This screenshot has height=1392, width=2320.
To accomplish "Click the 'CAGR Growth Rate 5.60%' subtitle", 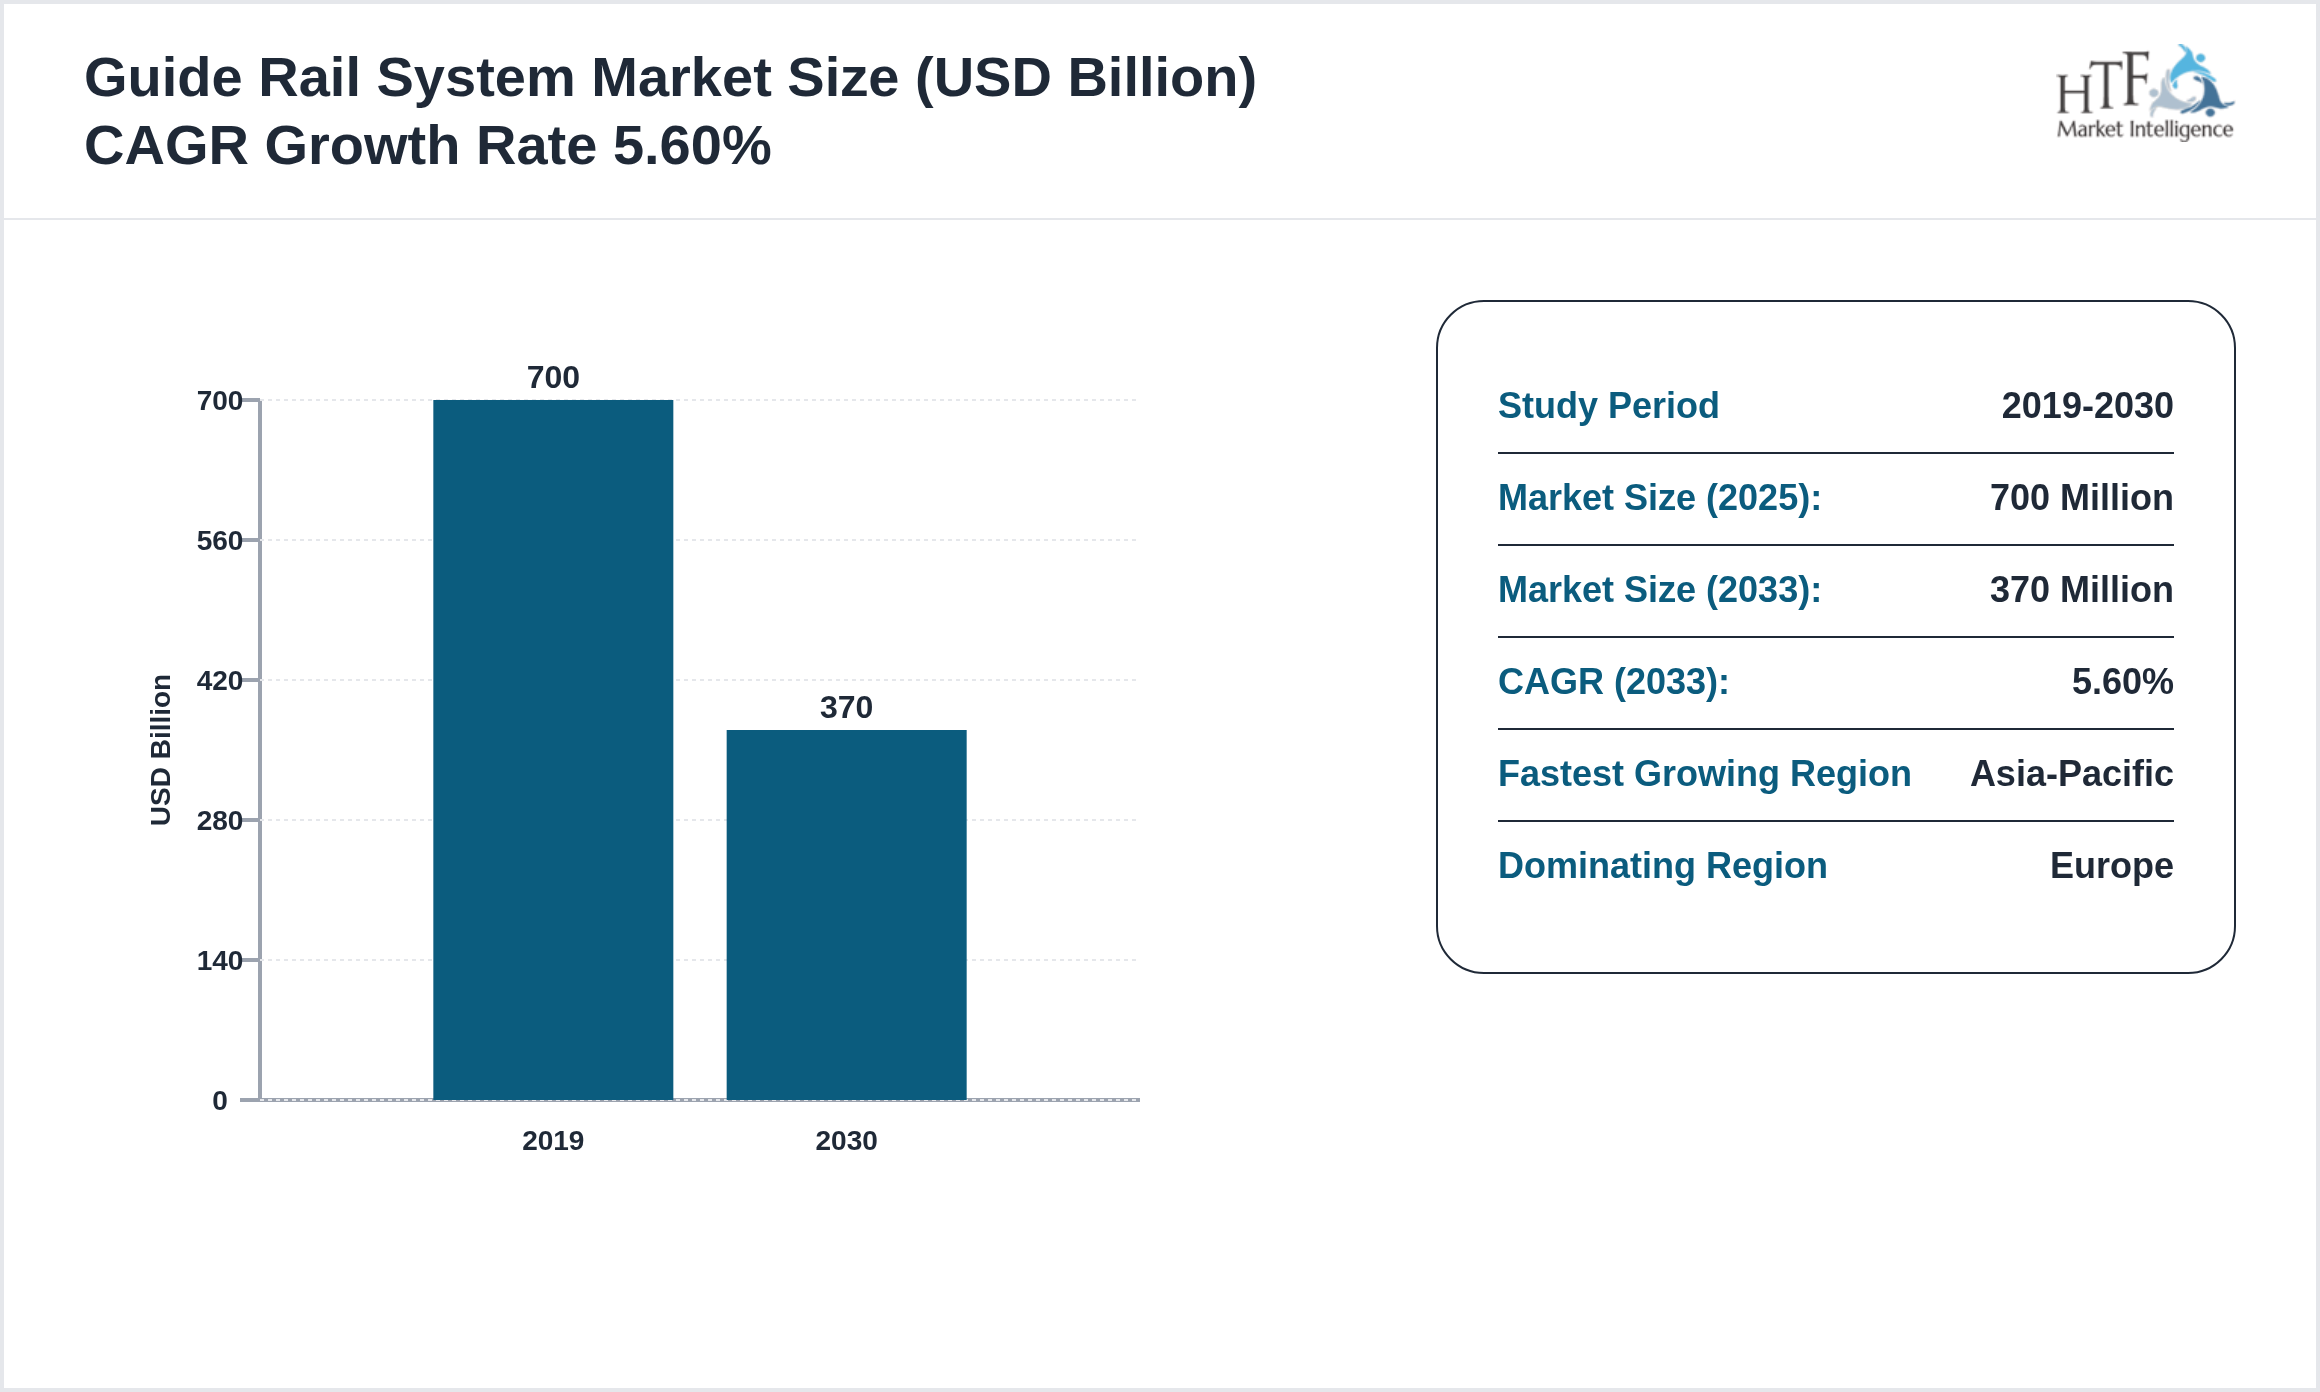I will [x=428, y=146].
